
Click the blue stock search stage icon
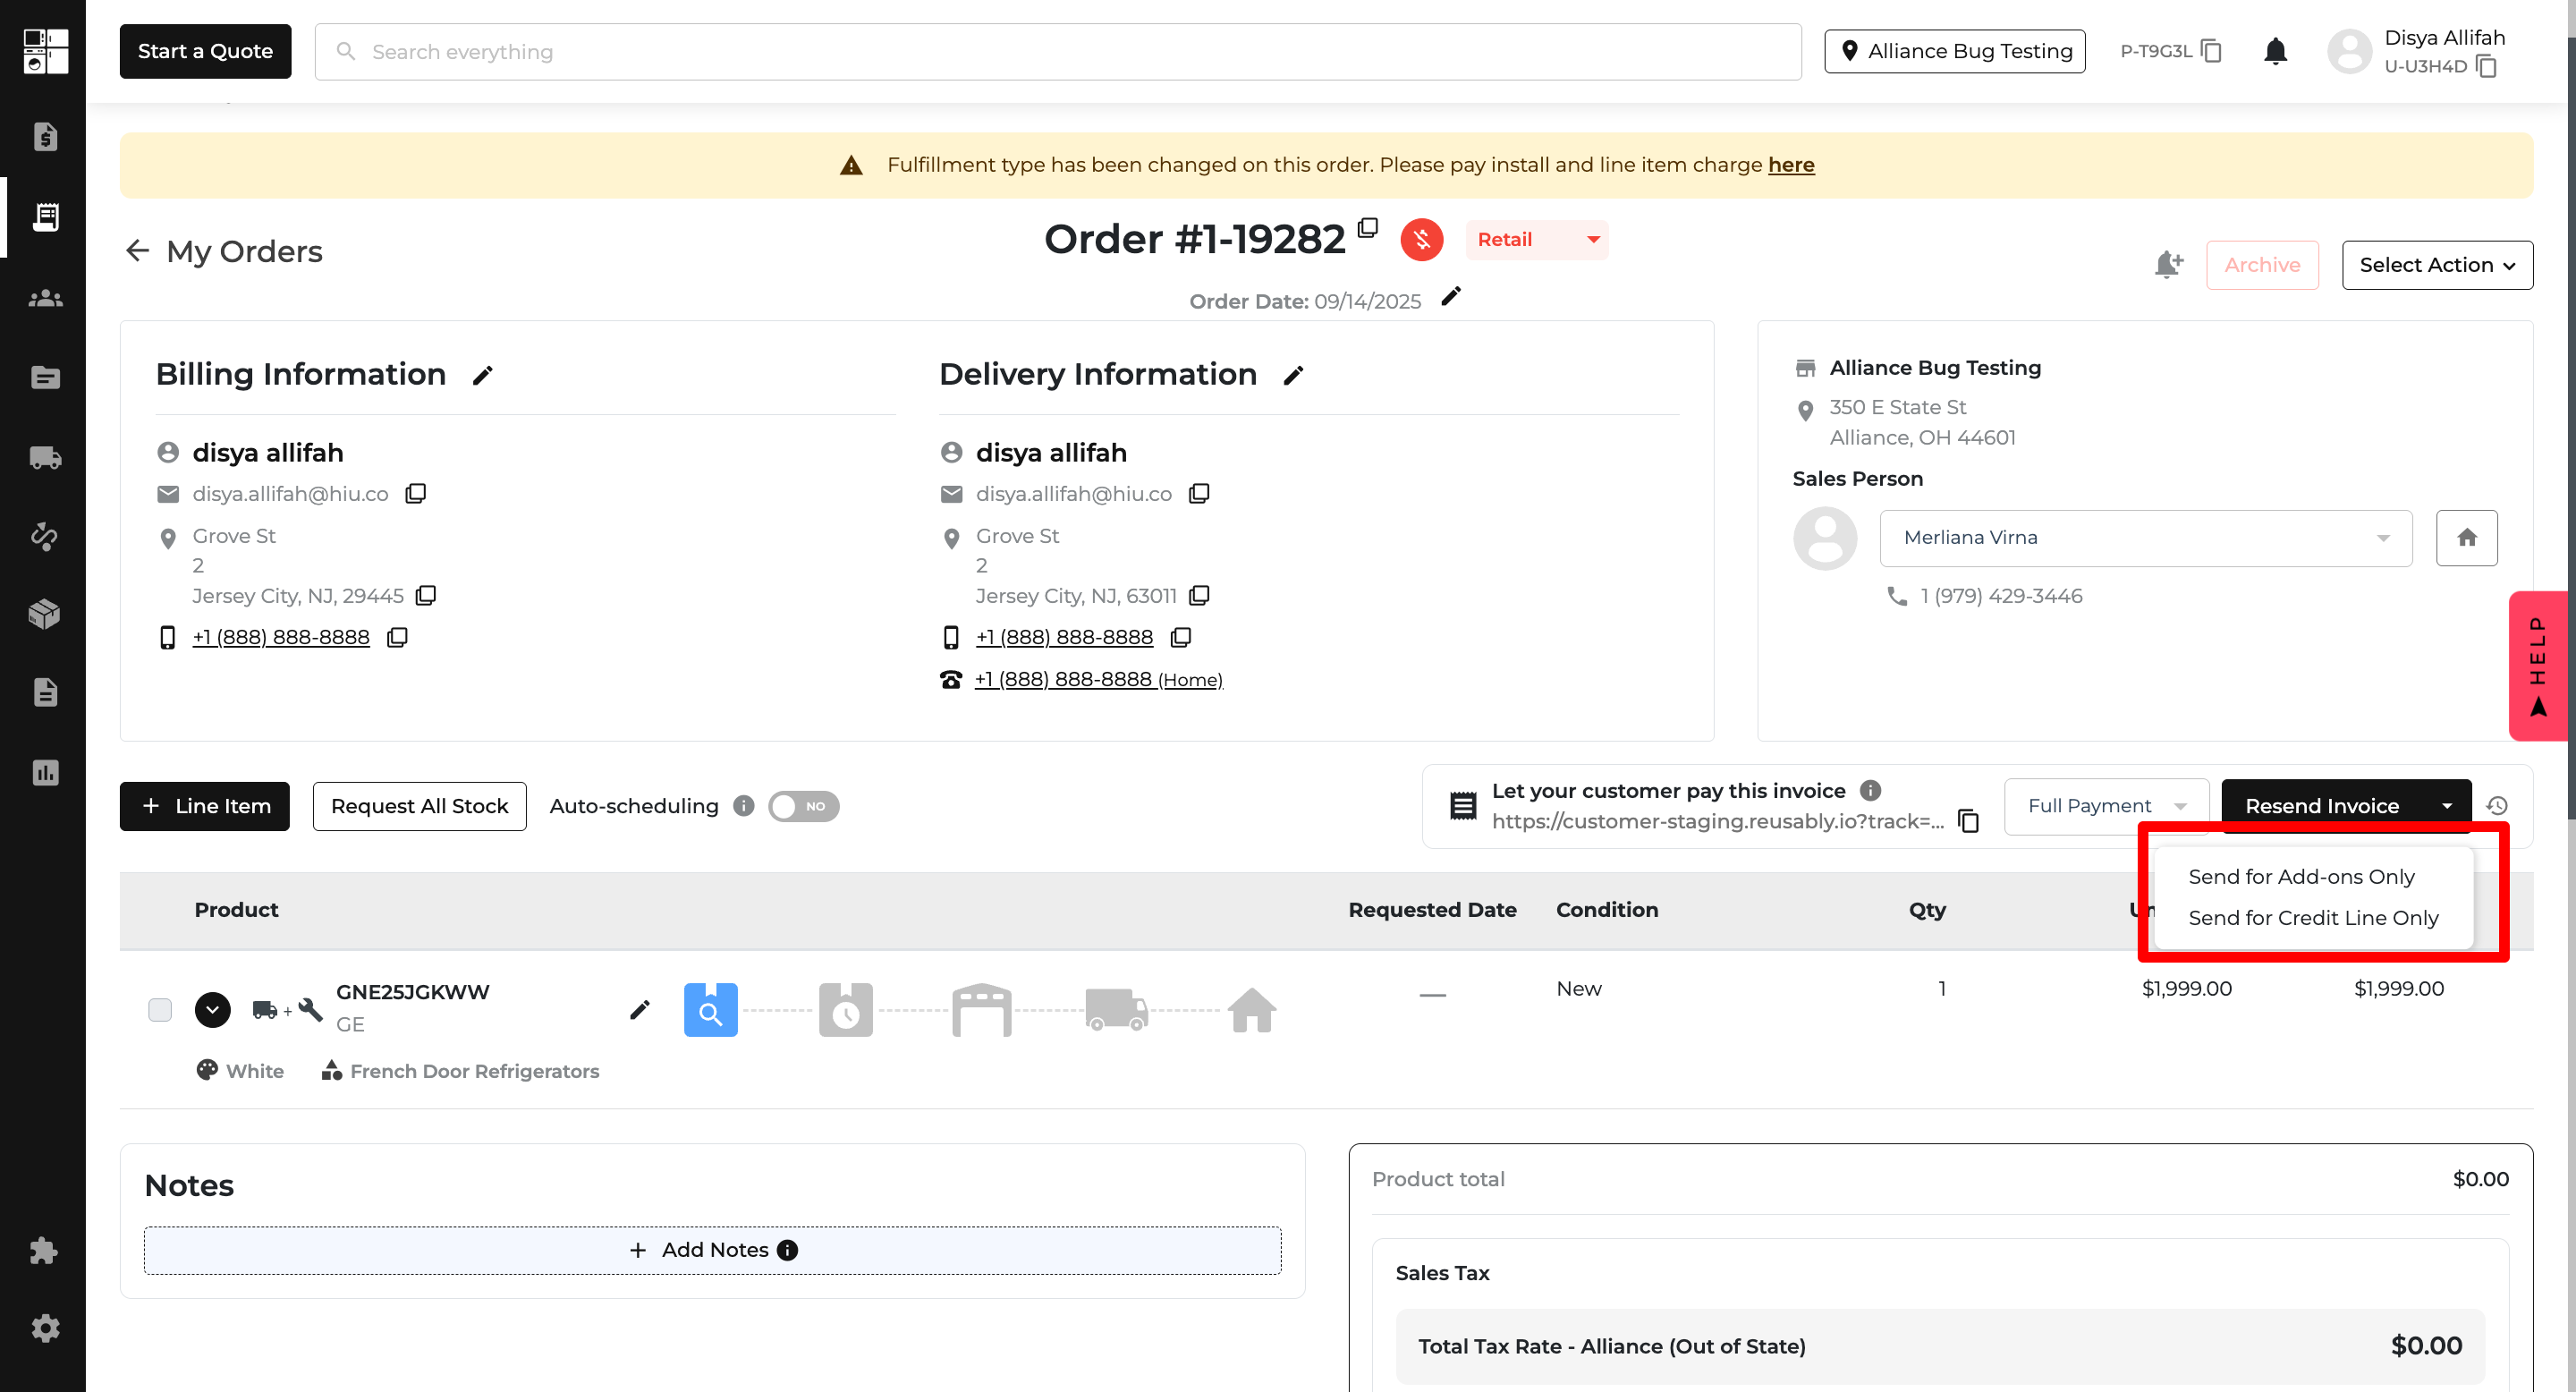710,1010
